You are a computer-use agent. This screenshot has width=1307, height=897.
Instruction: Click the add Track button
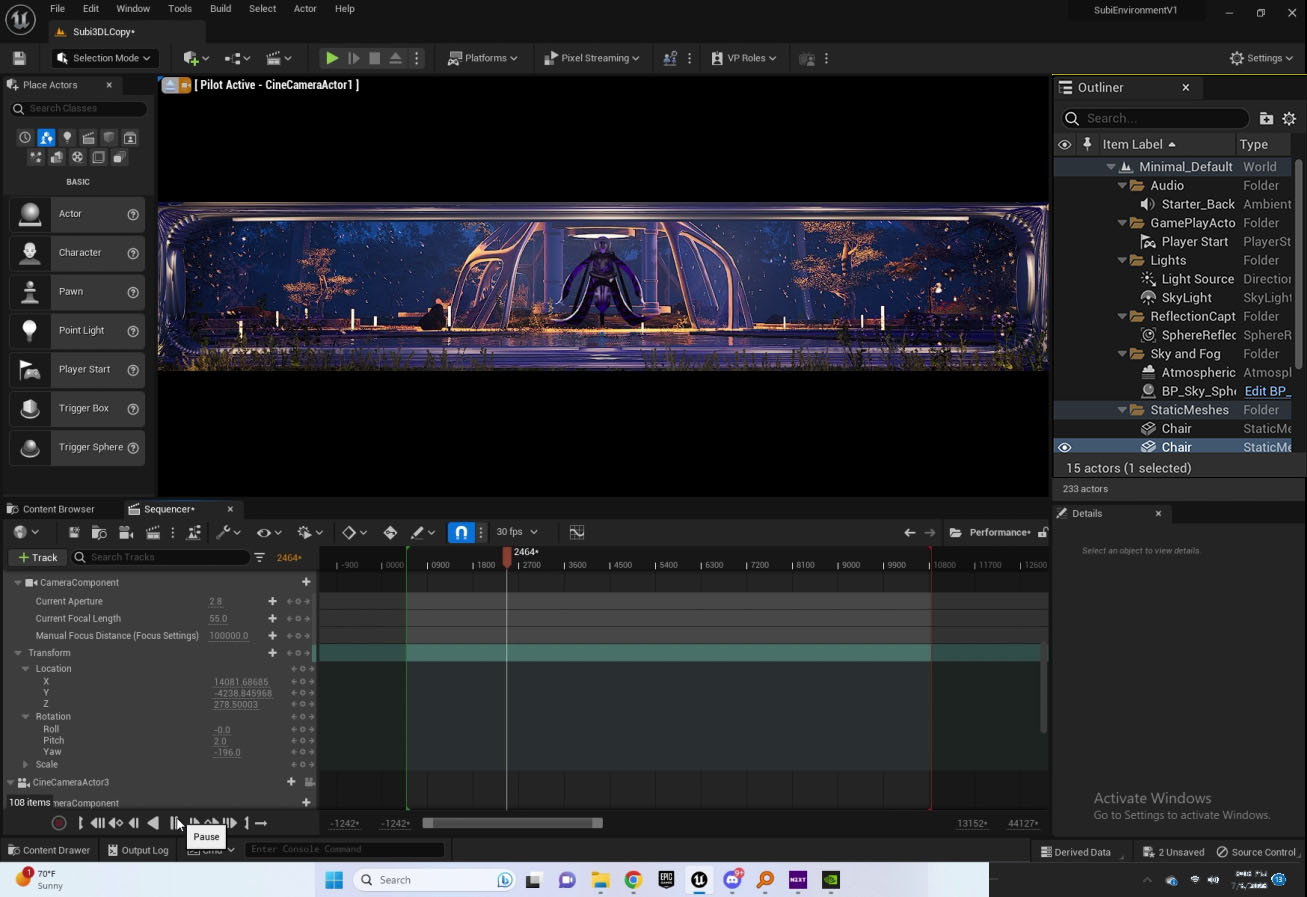37,557
